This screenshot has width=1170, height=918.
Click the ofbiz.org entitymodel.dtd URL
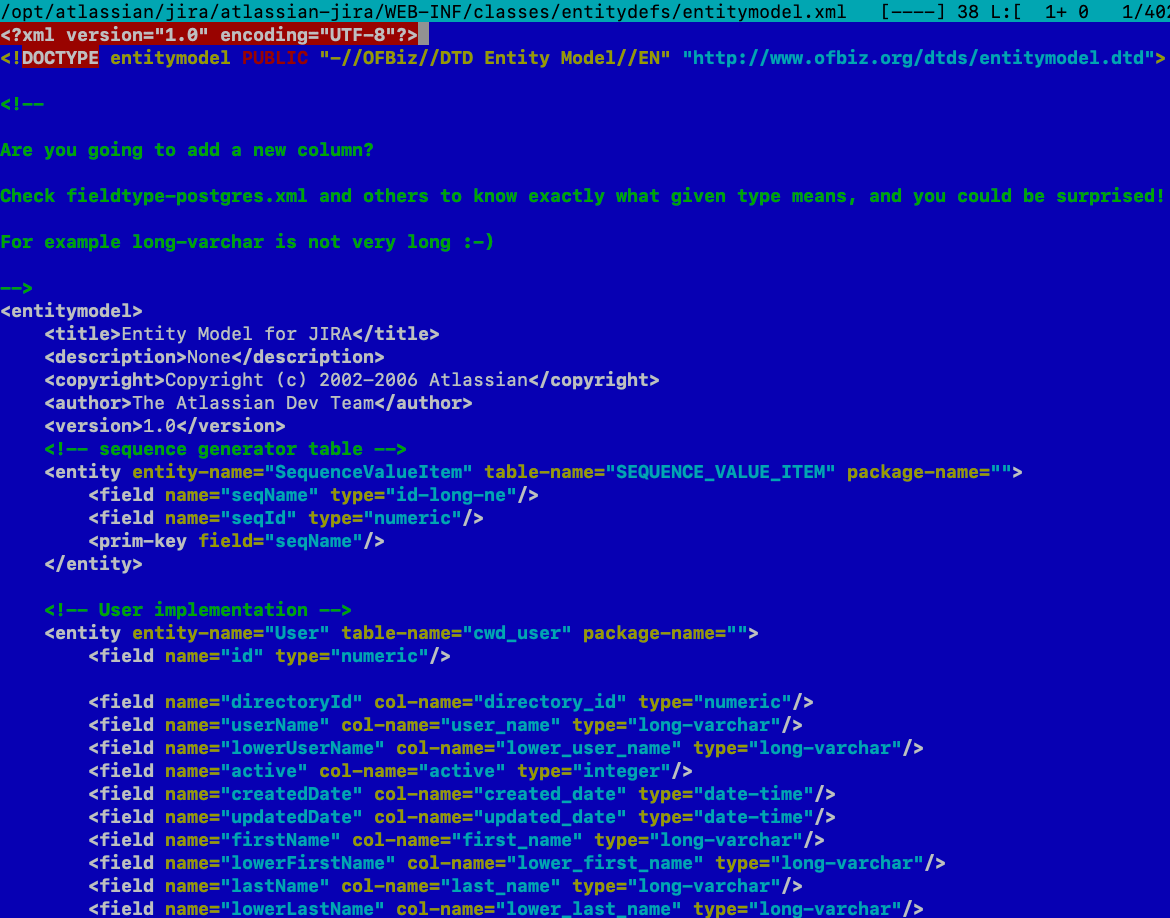918,57
